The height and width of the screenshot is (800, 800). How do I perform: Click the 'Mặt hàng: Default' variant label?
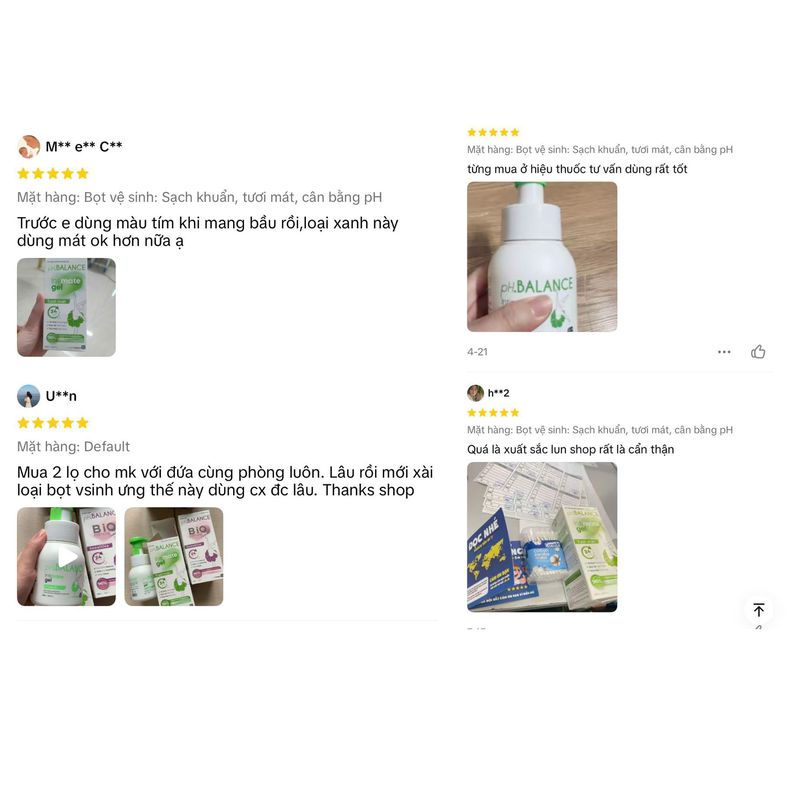coord(73,446)
